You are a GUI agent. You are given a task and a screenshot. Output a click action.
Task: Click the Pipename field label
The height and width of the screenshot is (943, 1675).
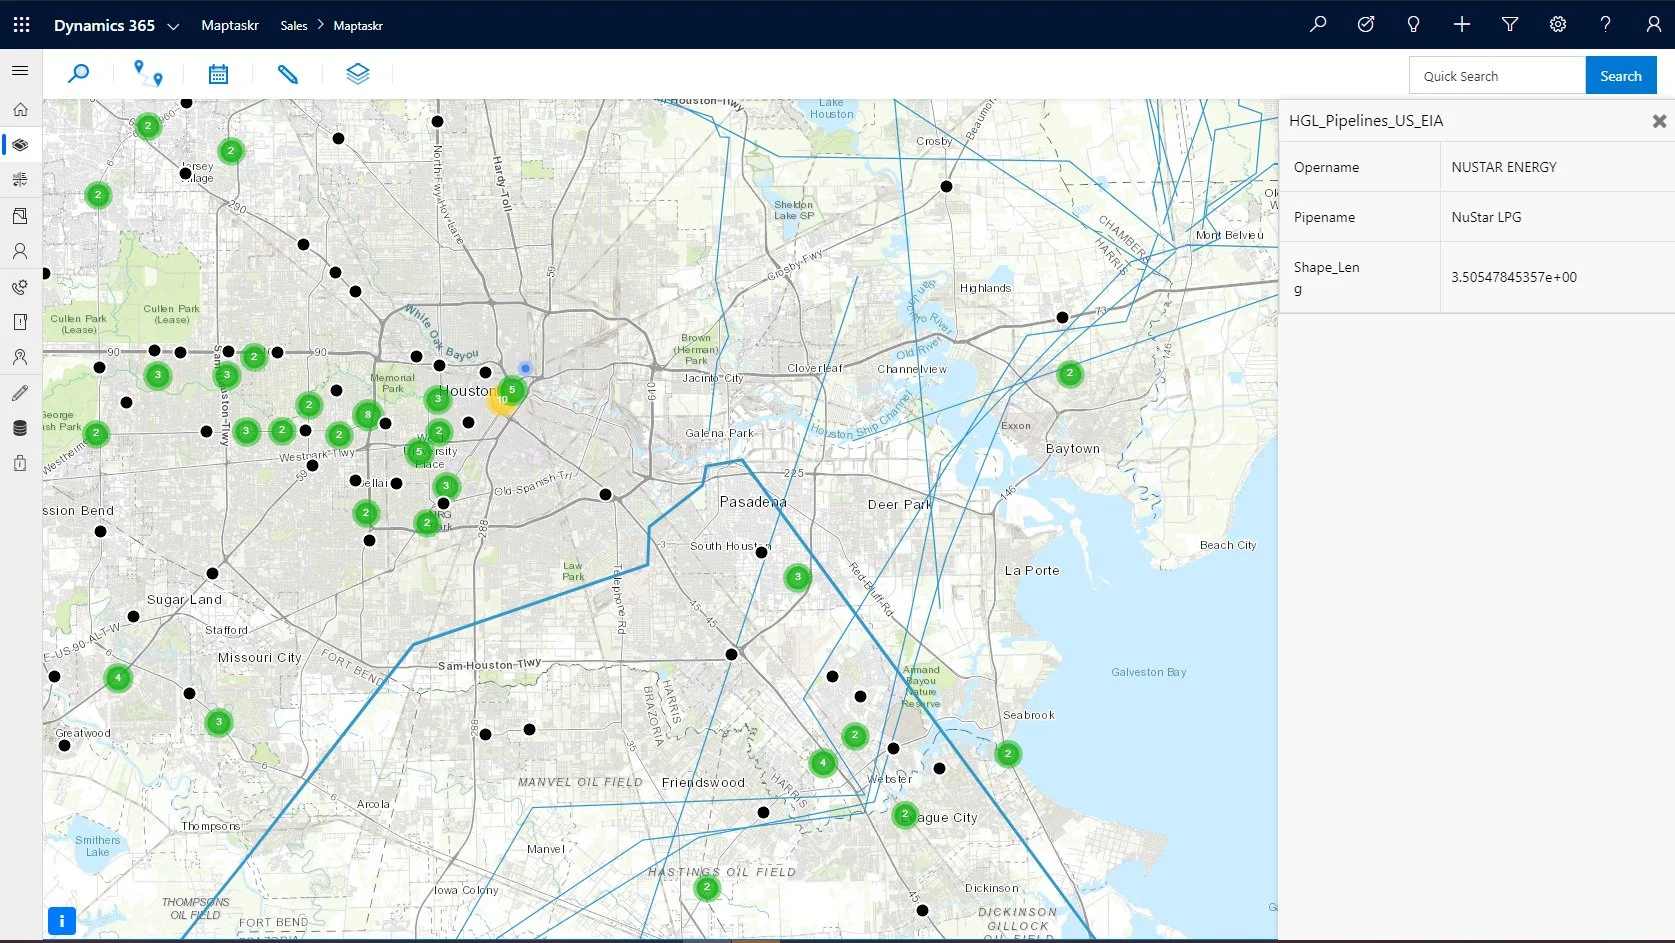1324,217
